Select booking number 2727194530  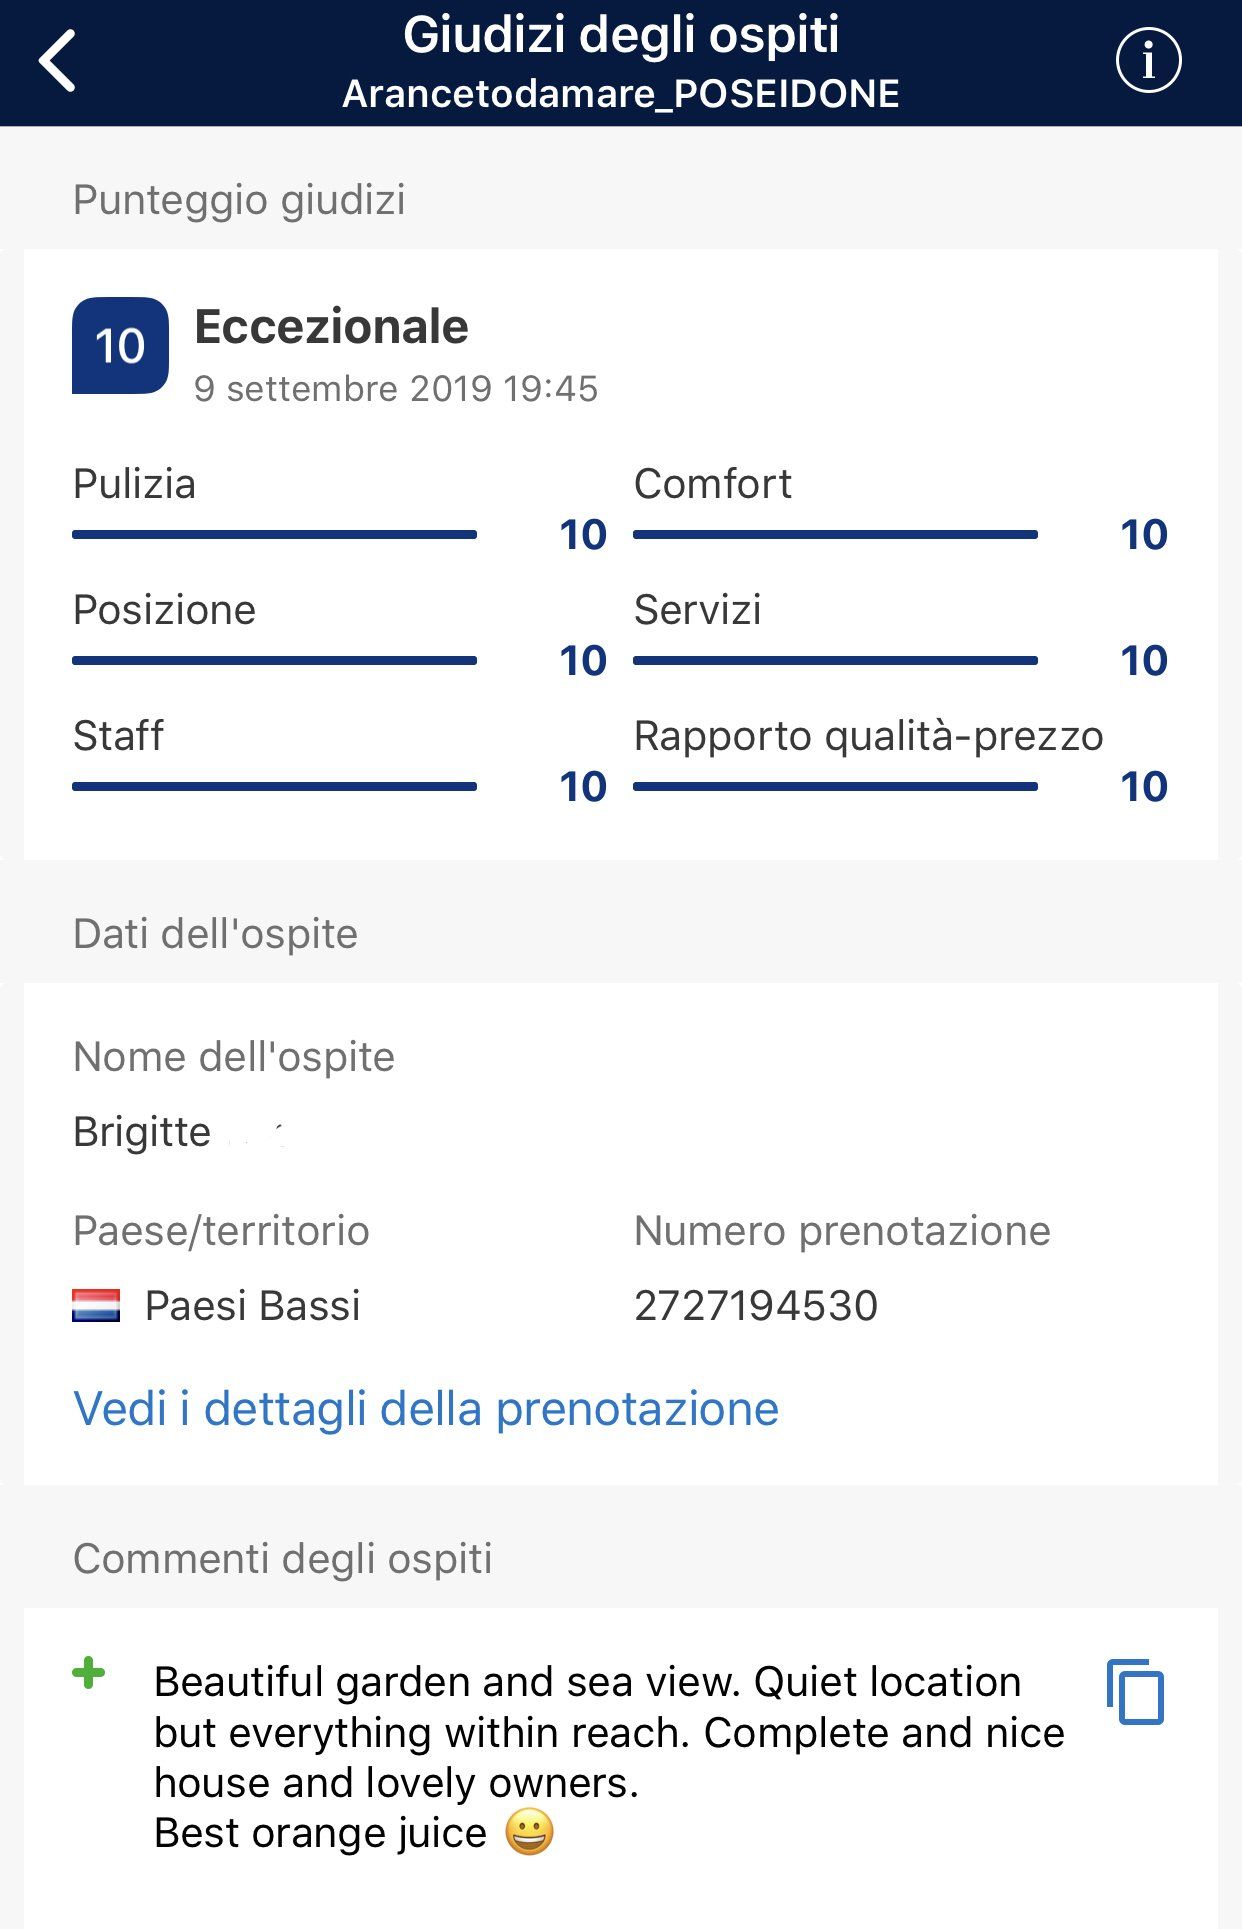click(756, 1305)
